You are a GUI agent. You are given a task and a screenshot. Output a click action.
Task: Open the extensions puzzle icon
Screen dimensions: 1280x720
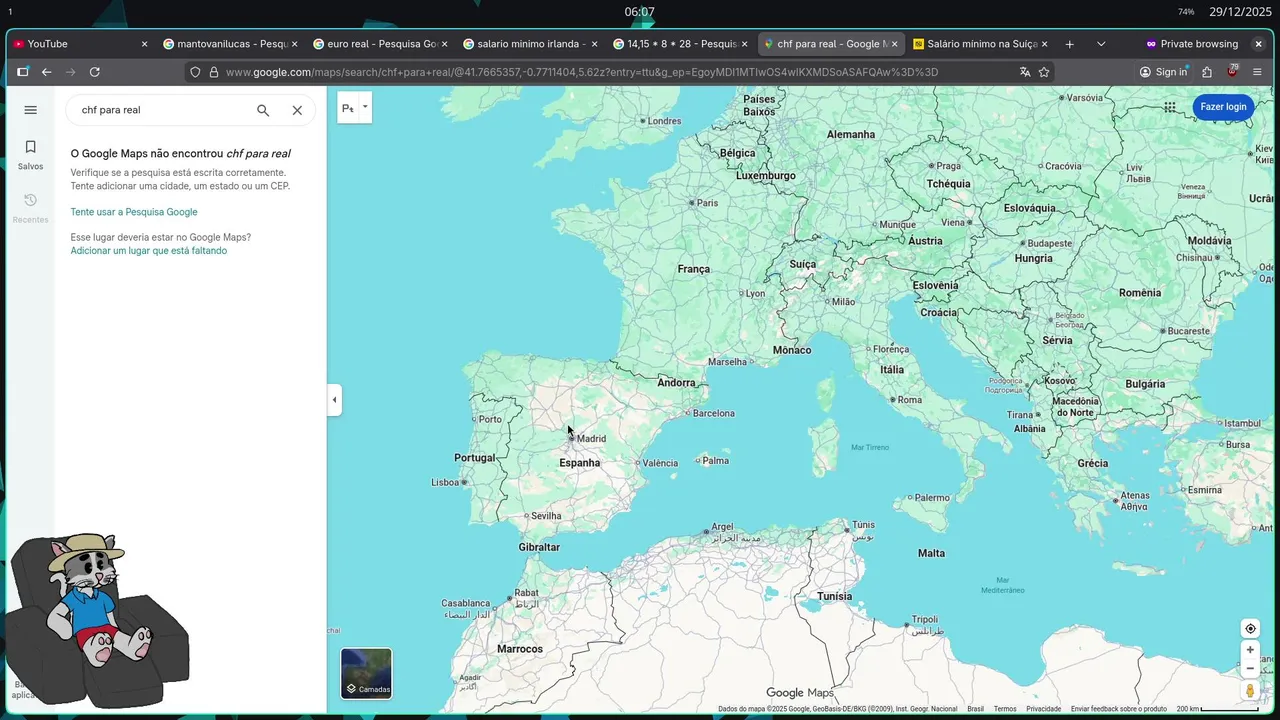[1207, 72]
